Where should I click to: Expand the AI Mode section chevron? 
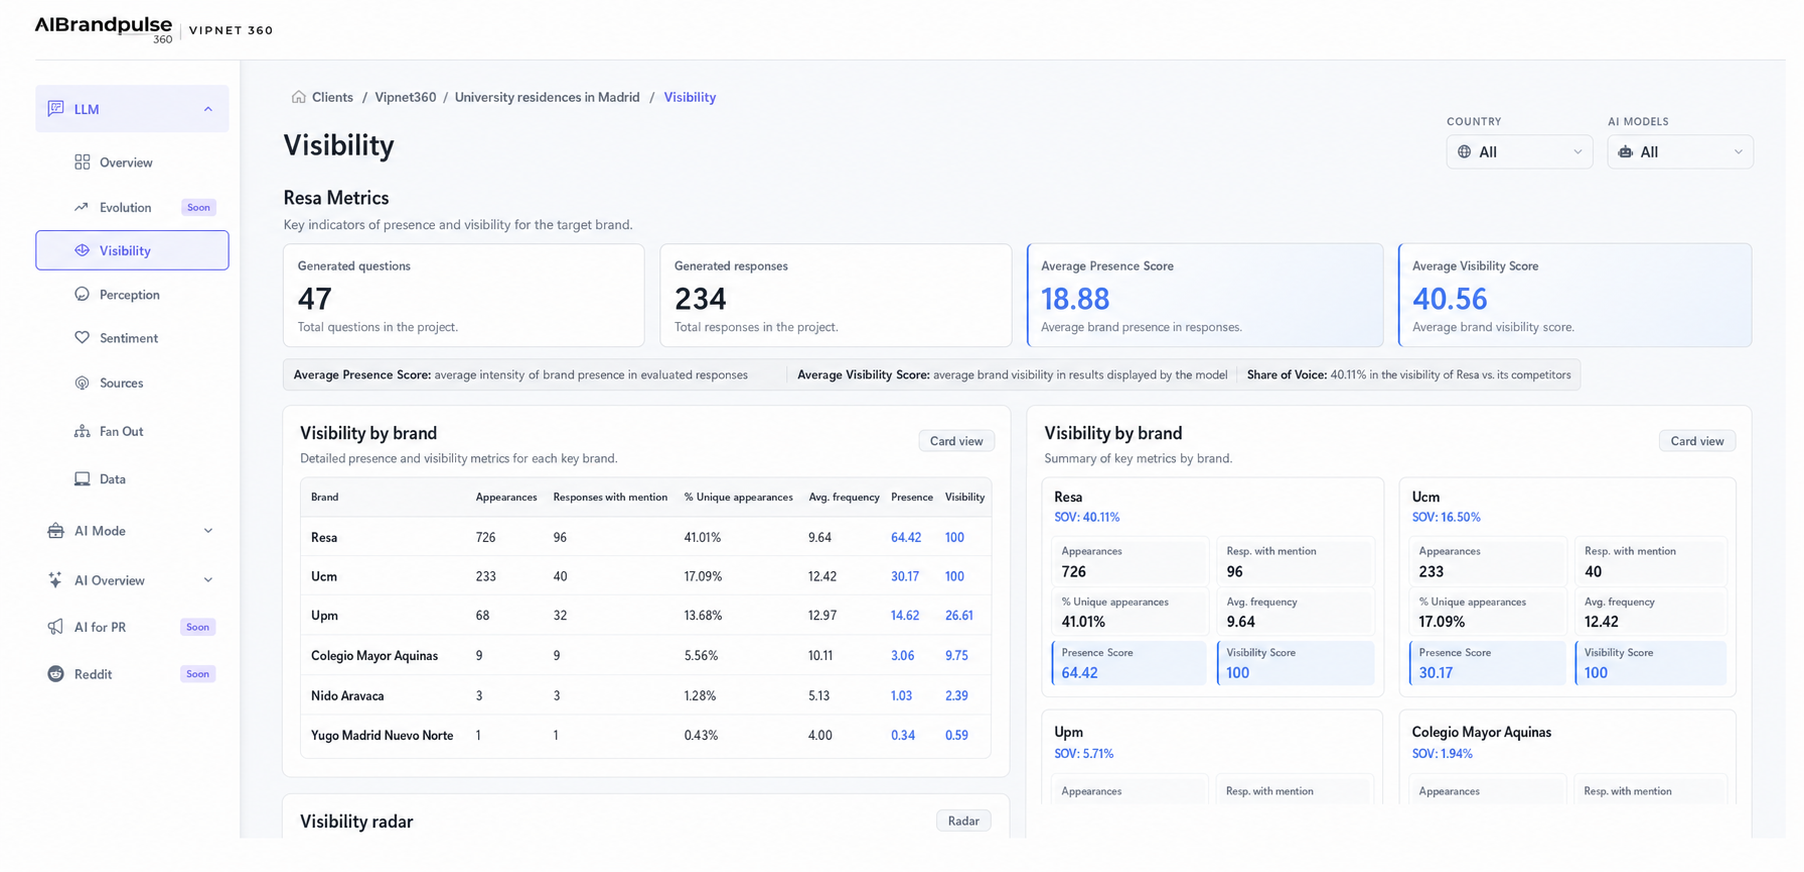coord(208,531)
